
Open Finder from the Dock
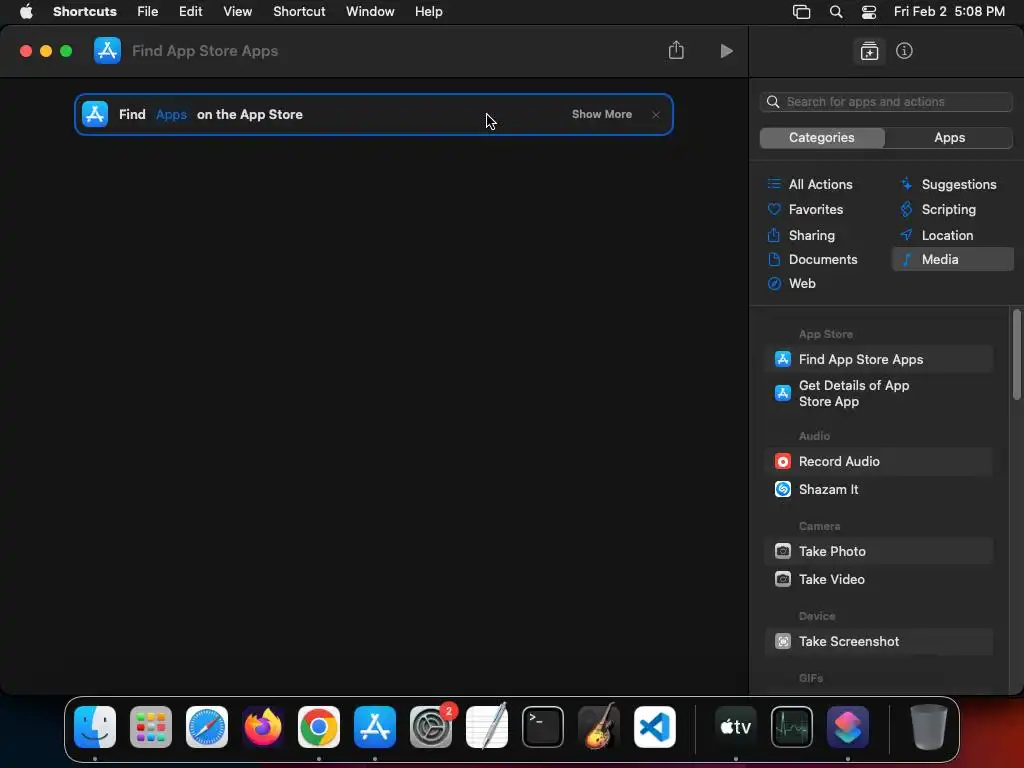pyautogui.click(x=95, y=727)
